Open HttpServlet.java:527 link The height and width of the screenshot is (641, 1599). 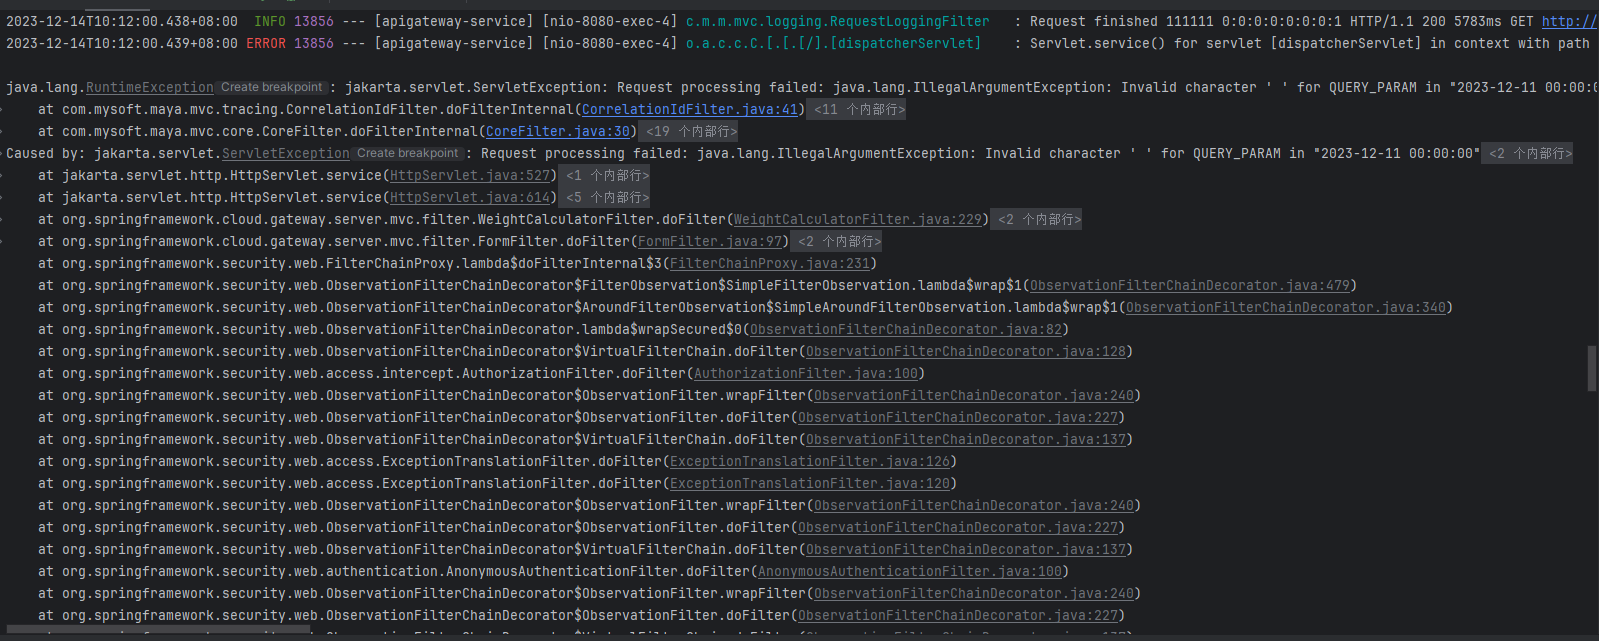click(x=470, y=175)
